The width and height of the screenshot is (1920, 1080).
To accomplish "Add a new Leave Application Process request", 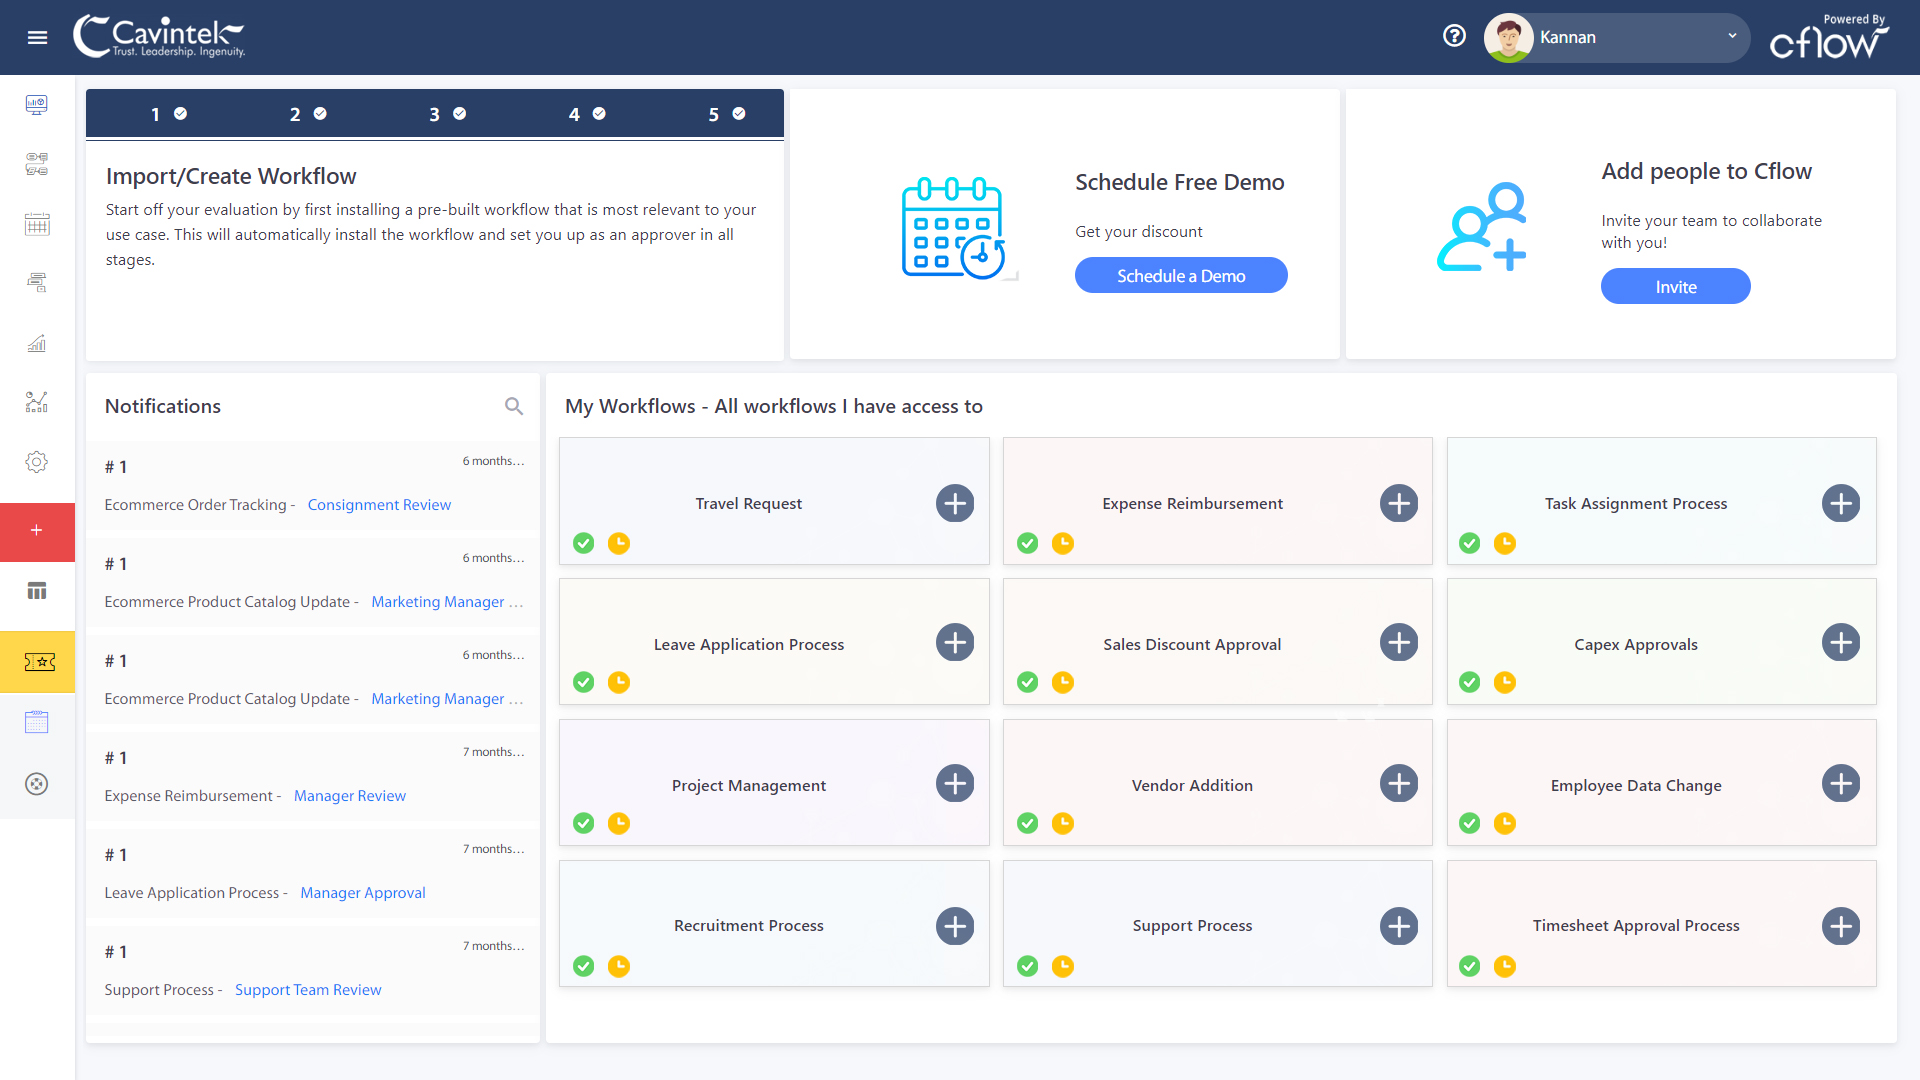I will pos(955,642).
